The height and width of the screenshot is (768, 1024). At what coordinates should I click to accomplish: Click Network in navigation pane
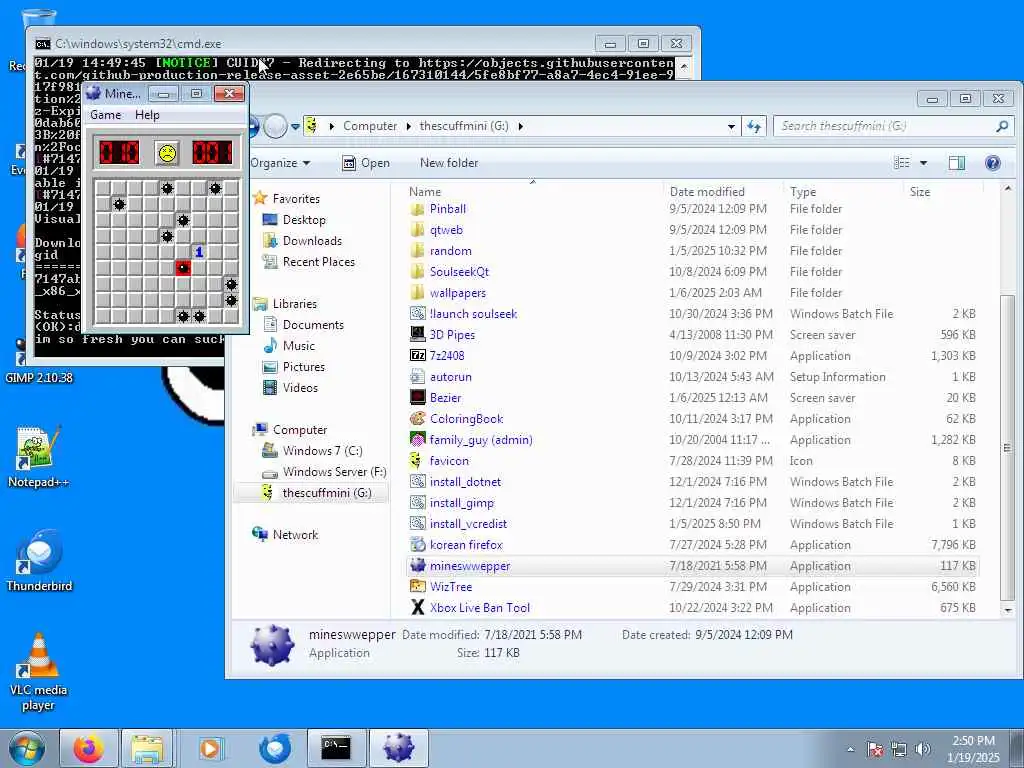click(295, 535)
